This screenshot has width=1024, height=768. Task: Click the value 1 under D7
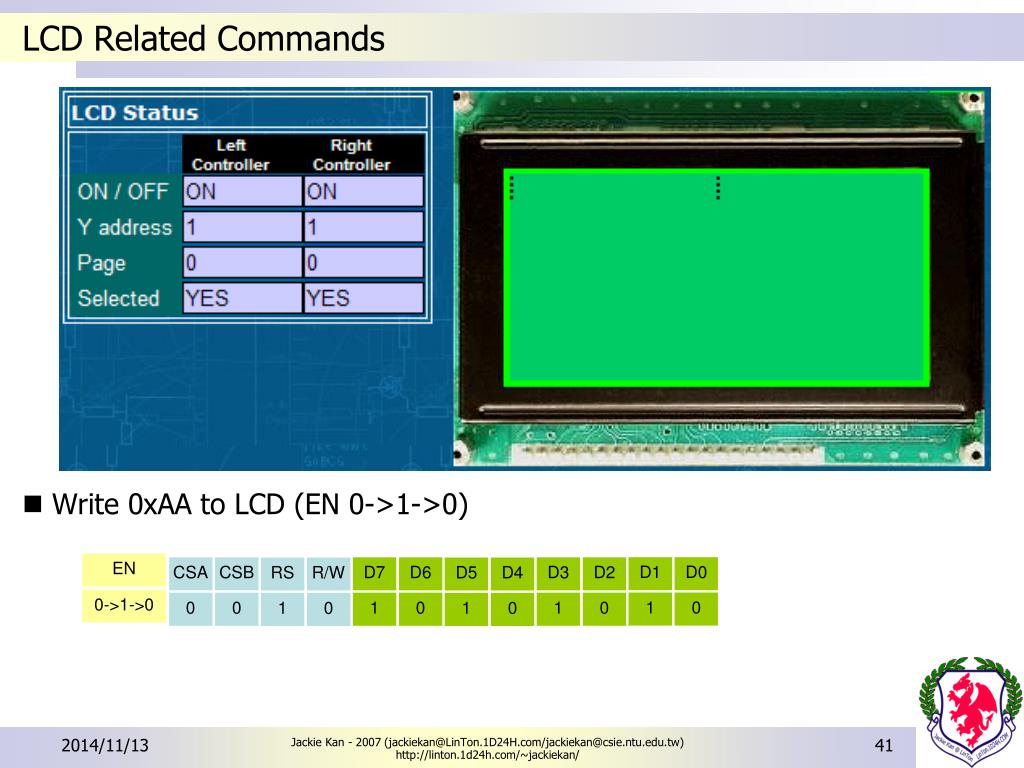pos(374,609)
